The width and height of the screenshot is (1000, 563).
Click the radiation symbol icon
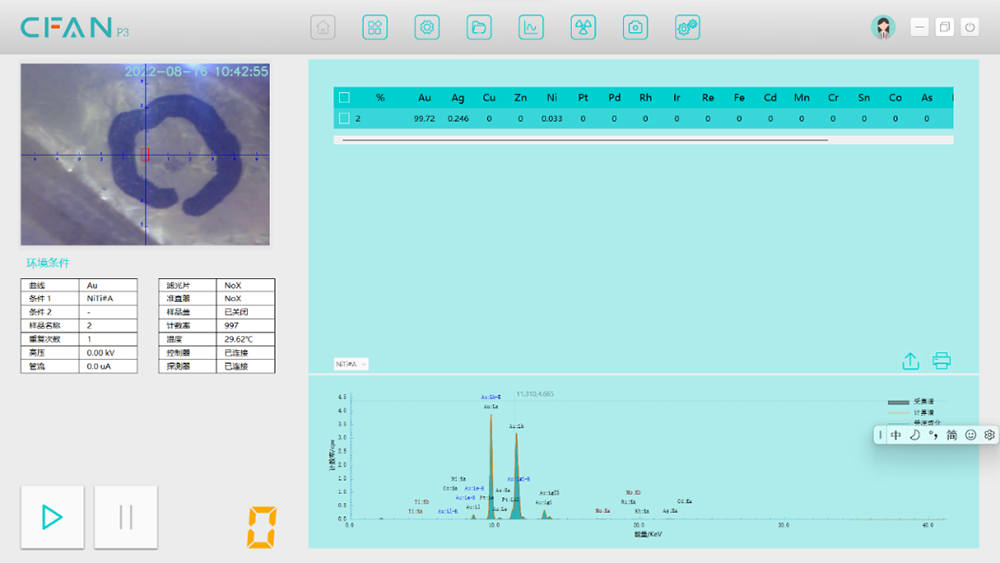[x=583, y=28]
